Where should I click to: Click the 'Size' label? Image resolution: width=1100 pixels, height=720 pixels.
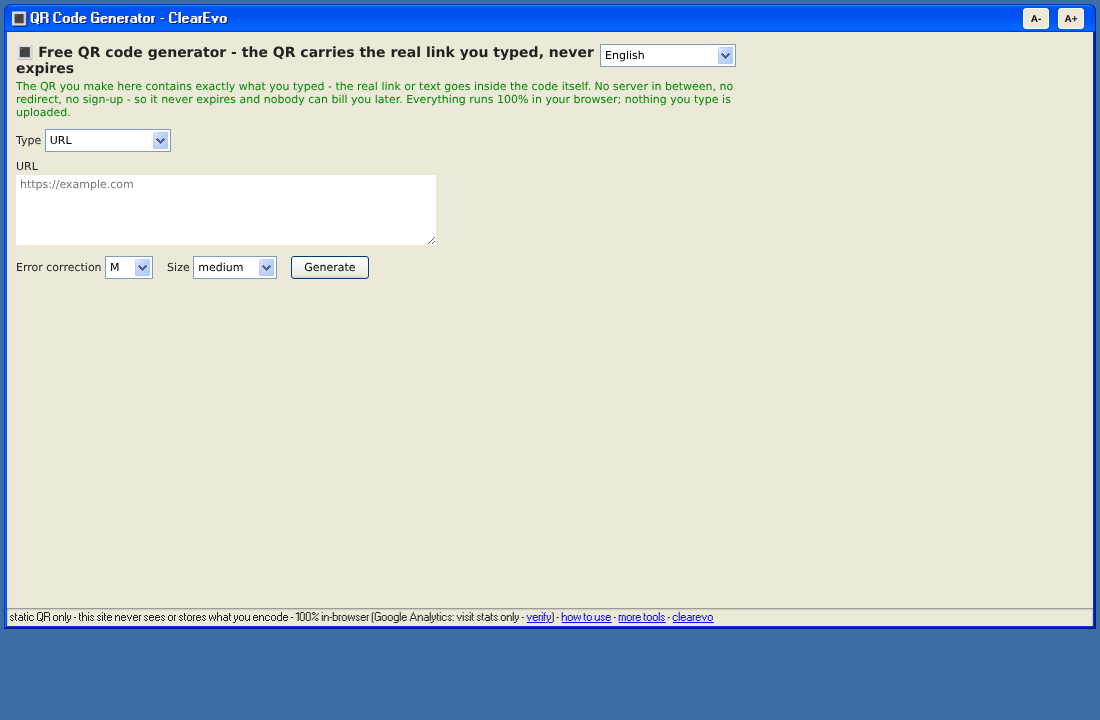(178, 267)
